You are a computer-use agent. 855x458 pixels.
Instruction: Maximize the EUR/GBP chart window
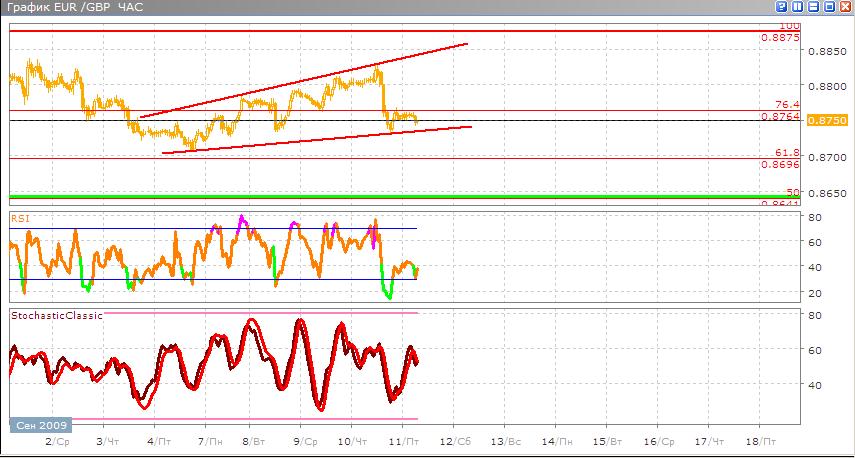point(830,7)
